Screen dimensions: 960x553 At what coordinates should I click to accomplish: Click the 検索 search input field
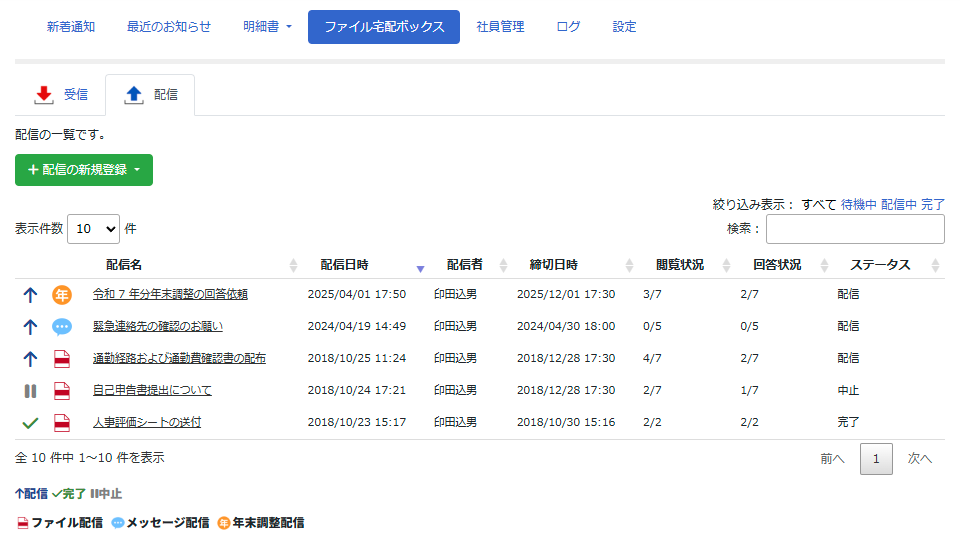[855, 228]
